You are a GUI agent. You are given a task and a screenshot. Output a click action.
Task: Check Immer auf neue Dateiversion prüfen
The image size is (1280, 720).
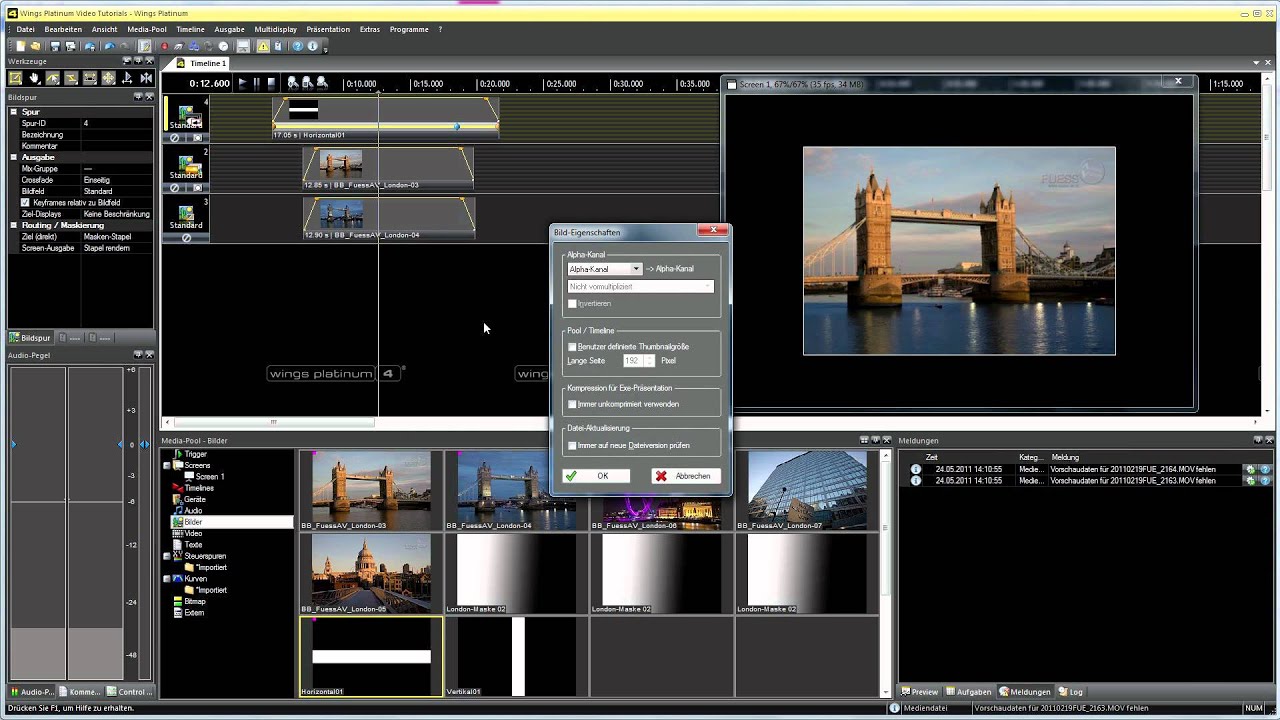point(572,445)
